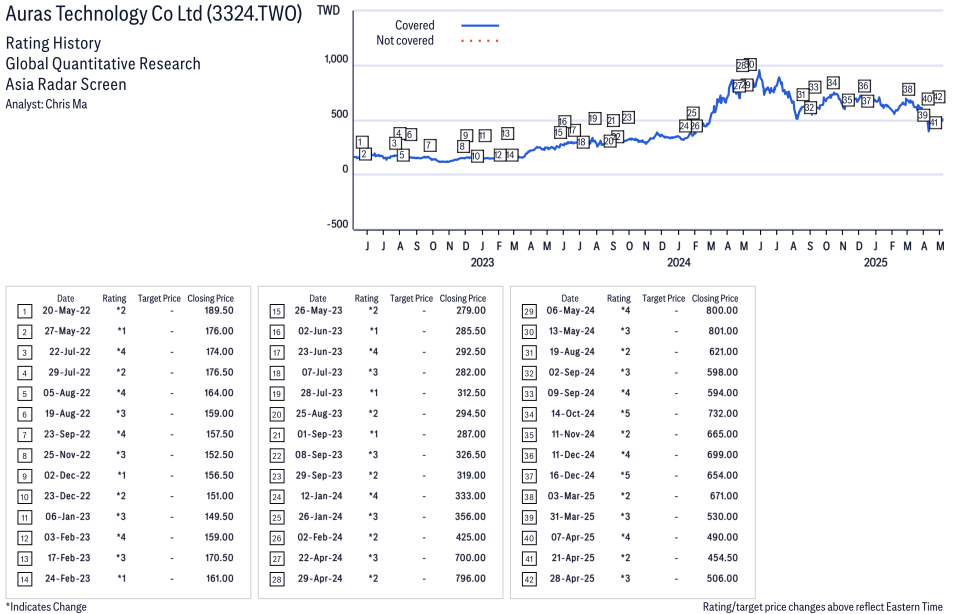Click chart marker 16 on the graph
This screenshot has width=954, height=614.
click(x=563, y=122)
